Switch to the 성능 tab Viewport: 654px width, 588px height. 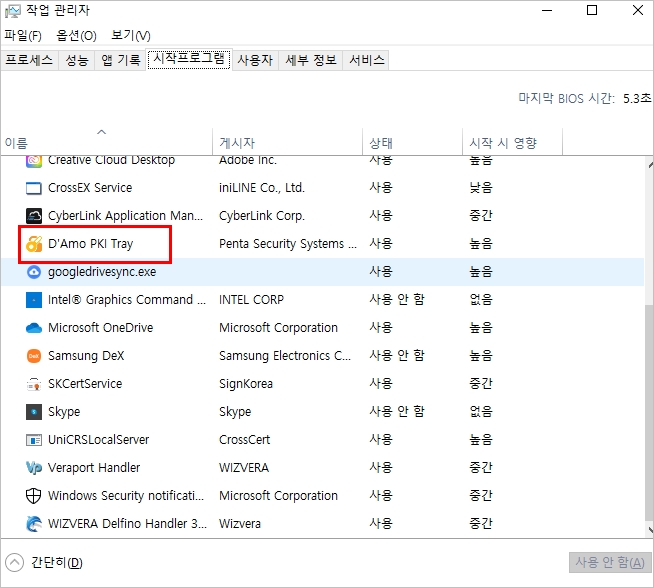(x=77, y=60)
